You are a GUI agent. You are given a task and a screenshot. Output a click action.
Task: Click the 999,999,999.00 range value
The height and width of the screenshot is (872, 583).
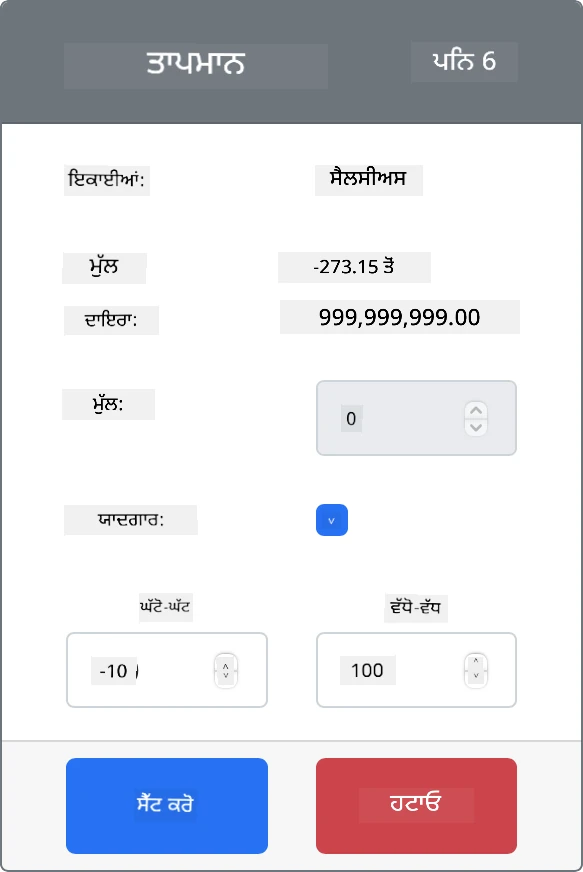[399, 317]
